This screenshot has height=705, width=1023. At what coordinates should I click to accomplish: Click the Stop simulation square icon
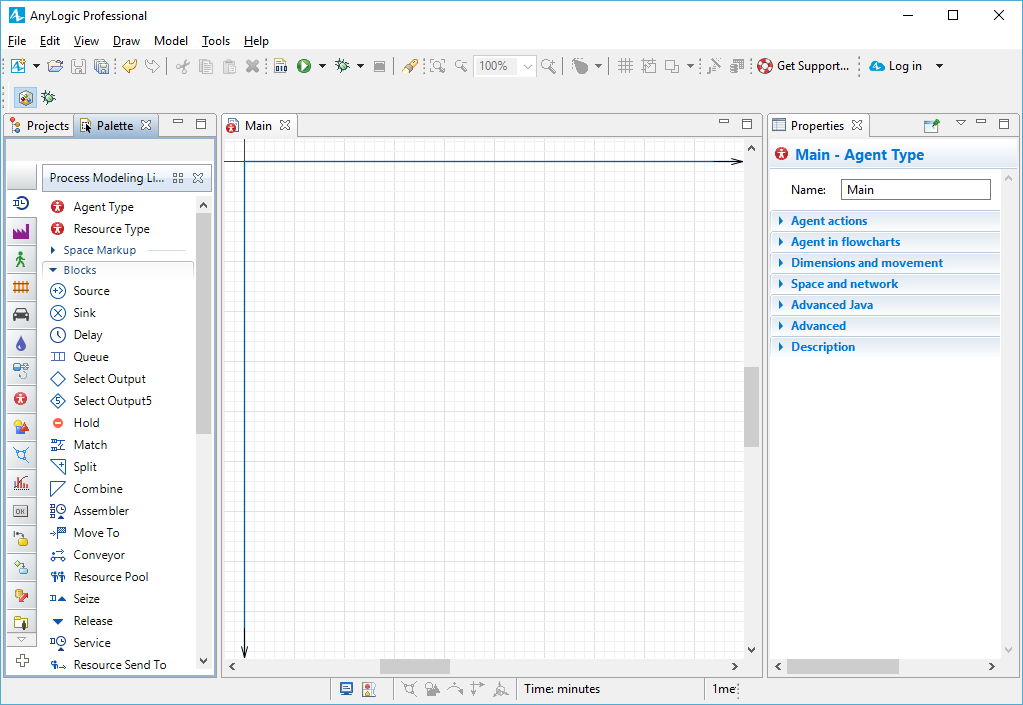coord(379,67)
